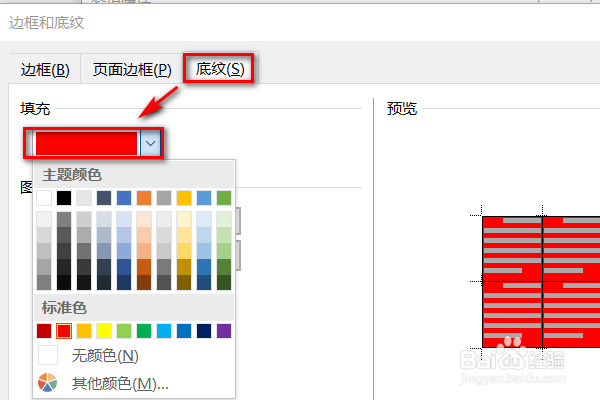Choose lightest gold tint in theme shades
600x400 pixels.
pyautogui.click(x=184, y=219)
